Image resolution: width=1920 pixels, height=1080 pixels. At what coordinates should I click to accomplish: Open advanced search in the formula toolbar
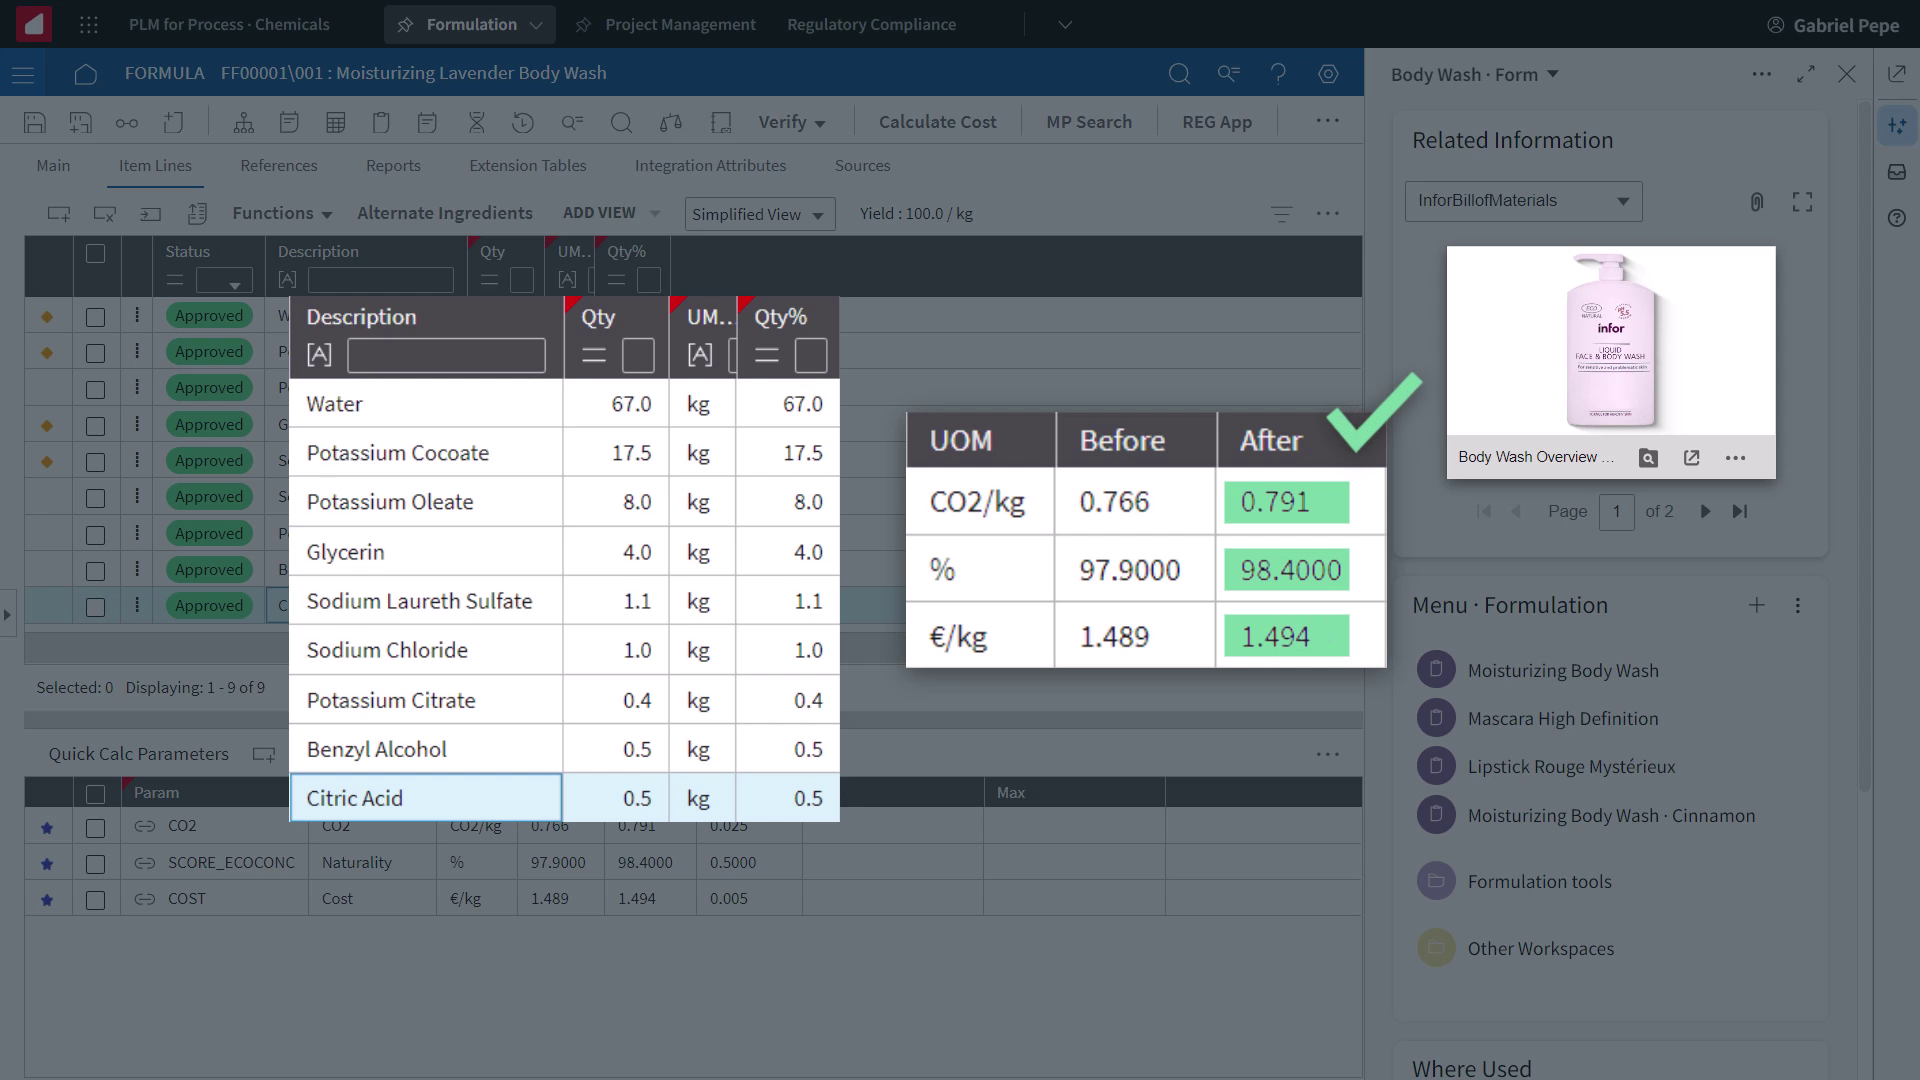click(573, 121)
